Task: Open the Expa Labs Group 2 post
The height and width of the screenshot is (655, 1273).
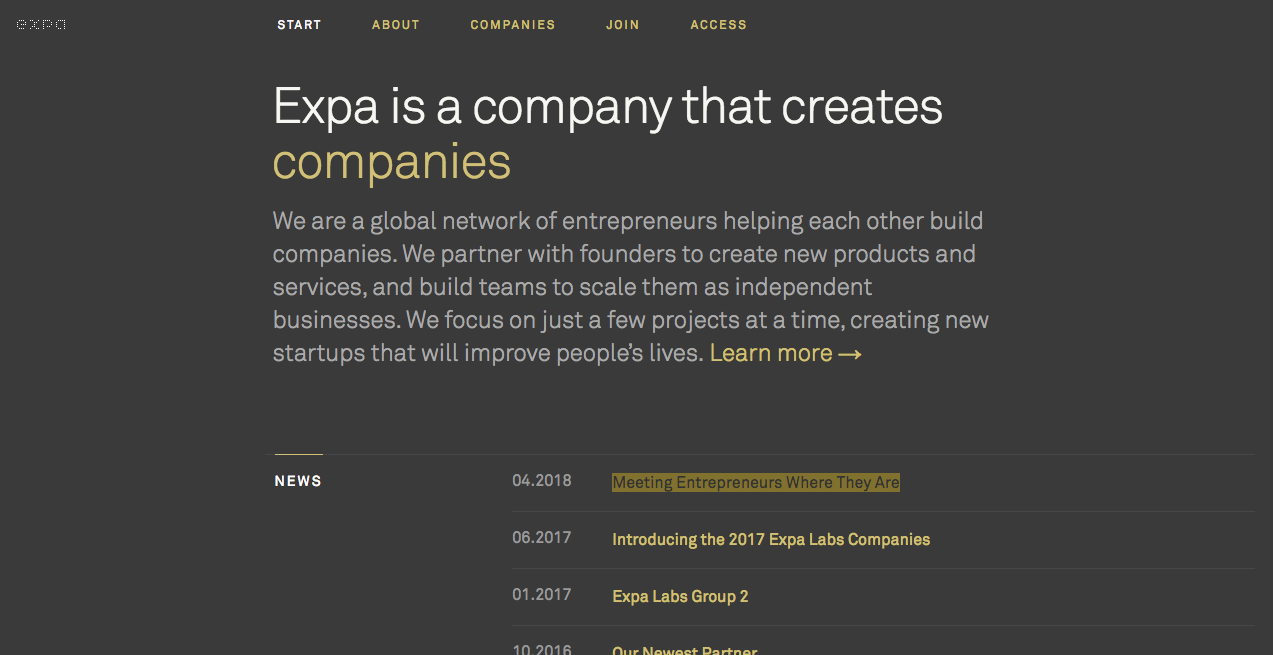Action: (680, 597)
